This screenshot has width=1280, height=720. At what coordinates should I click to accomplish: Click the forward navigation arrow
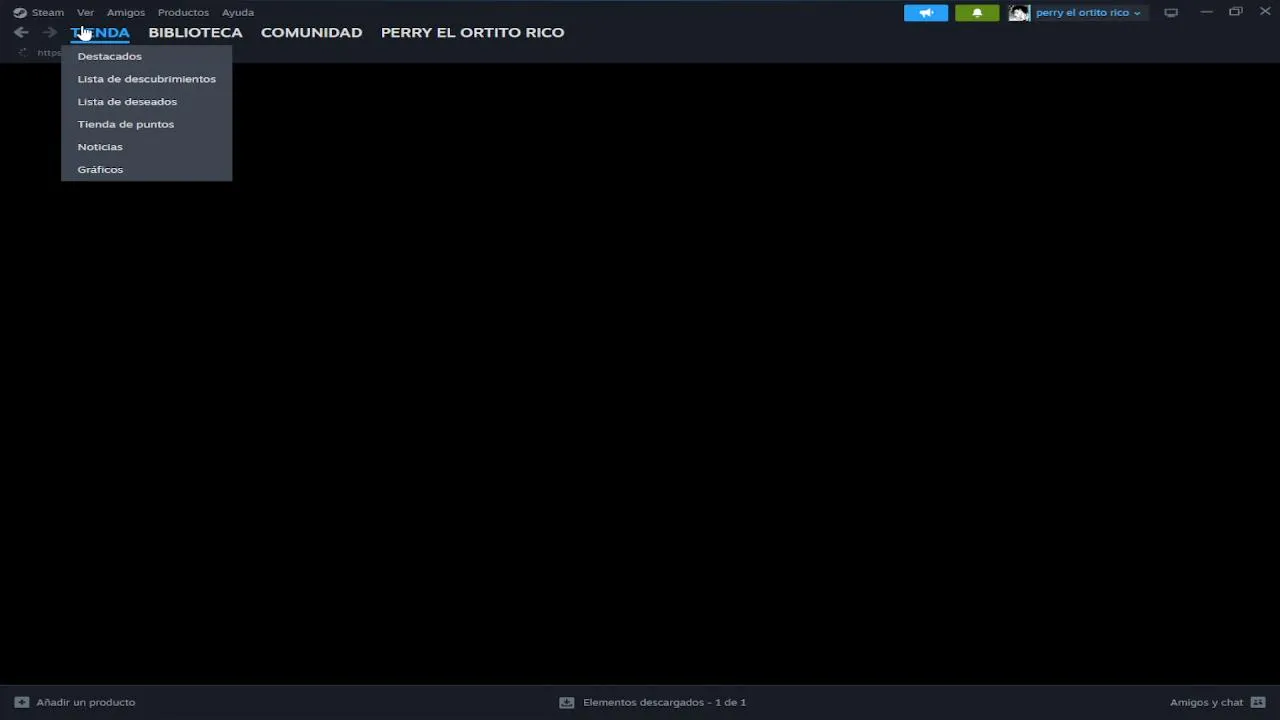point(49,32)
